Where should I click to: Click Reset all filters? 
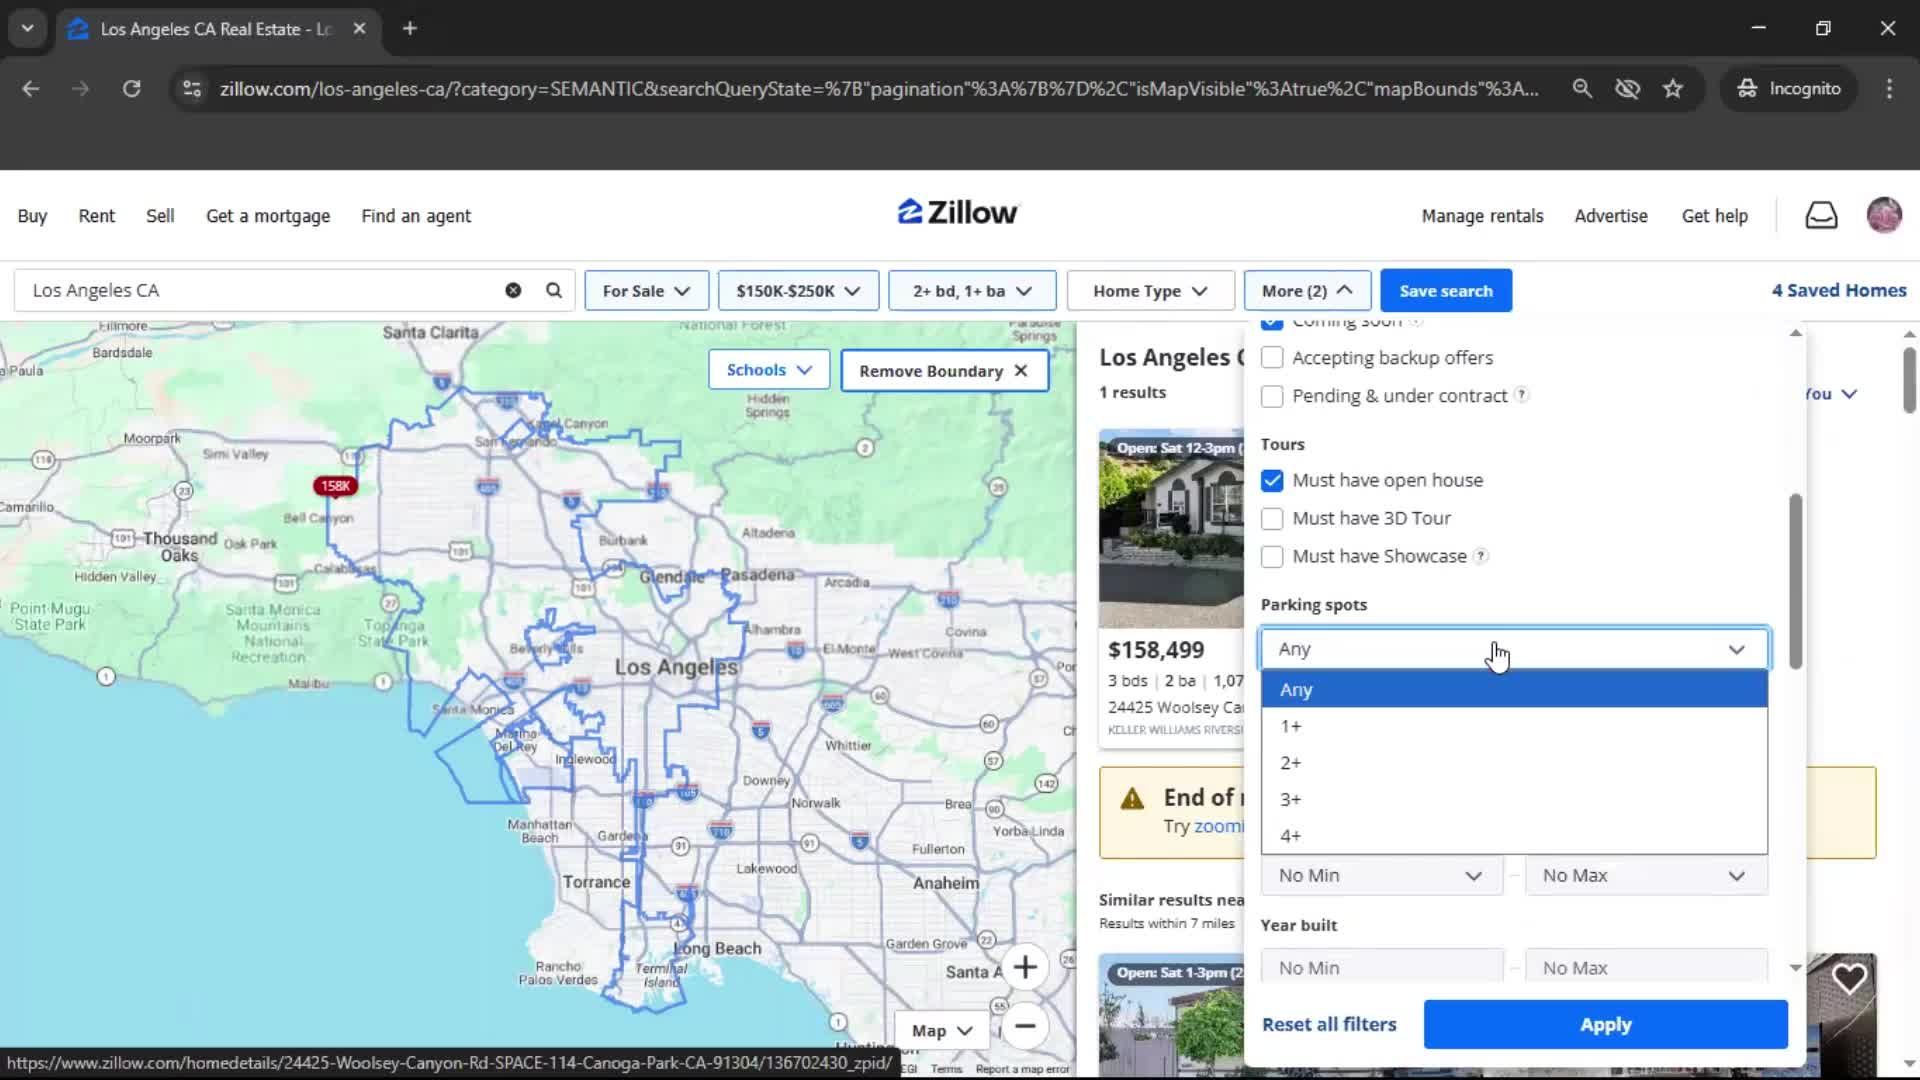pos(1328,1024)
